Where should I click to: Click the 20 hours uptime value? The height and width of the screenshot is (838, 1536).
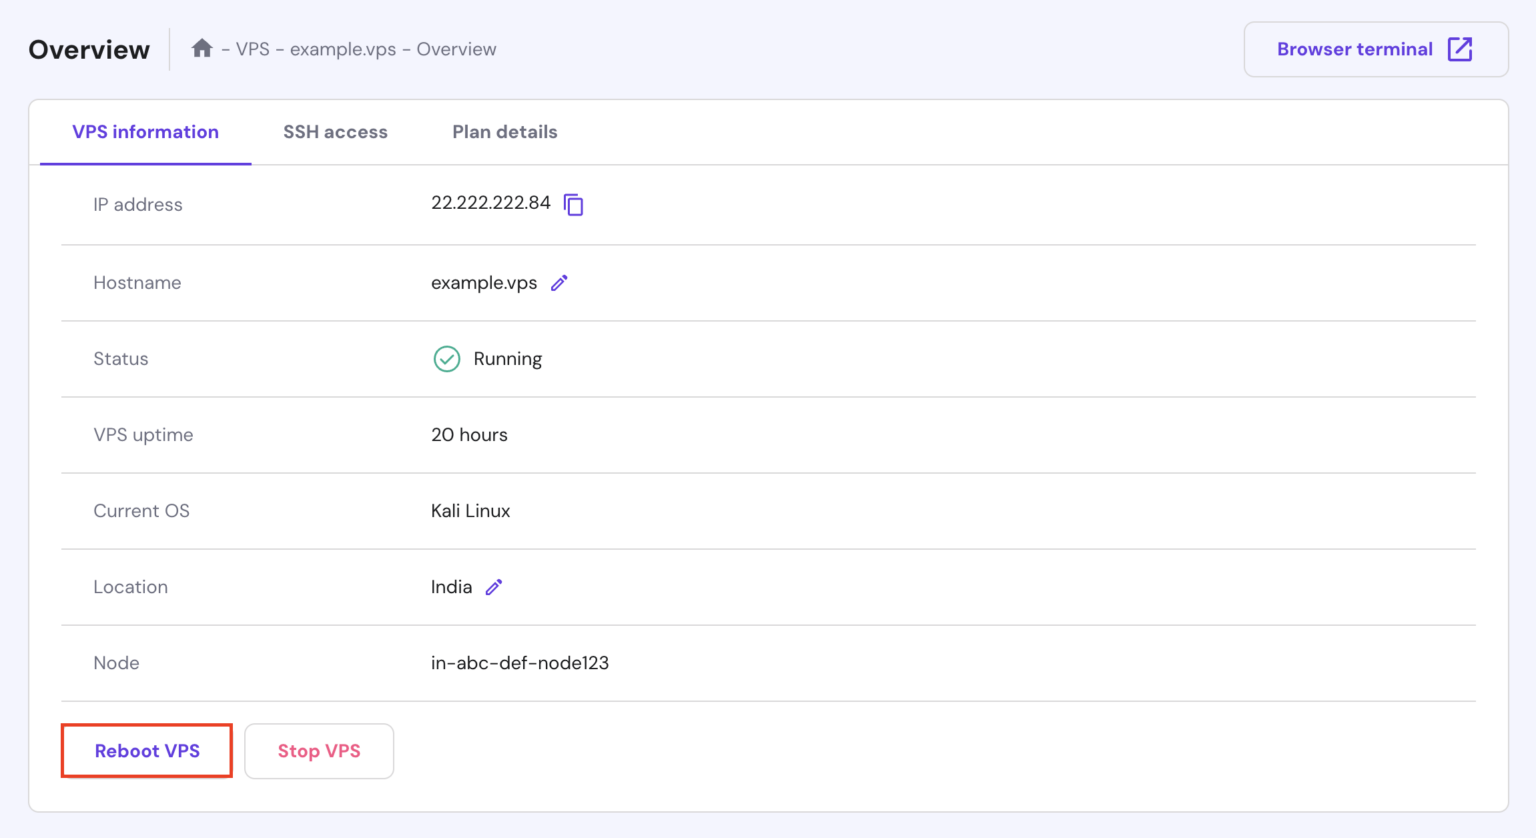click(x=469, y=435)
